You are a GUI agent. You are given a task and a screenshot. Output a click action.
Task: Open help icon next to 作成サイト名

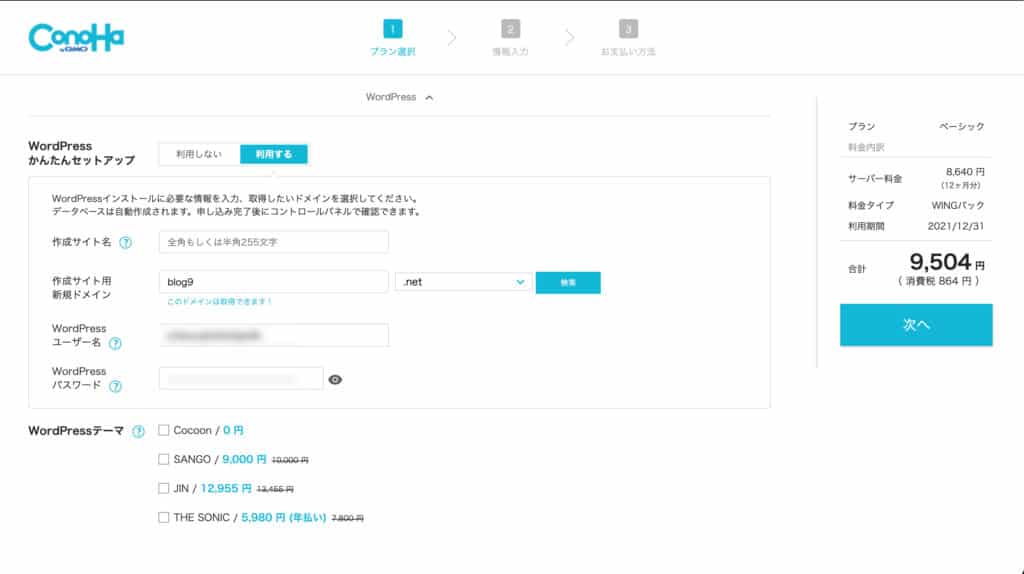pyautogui.click(x=125, y=242)
